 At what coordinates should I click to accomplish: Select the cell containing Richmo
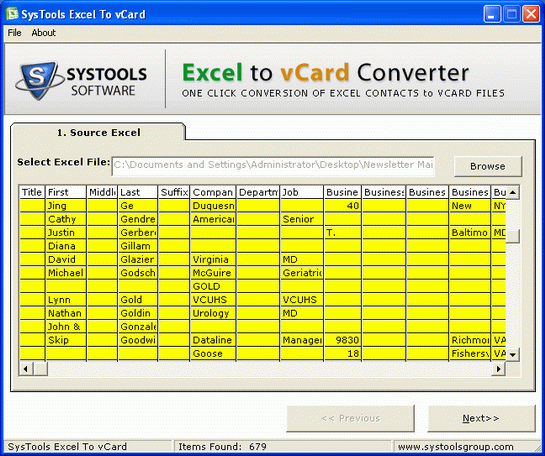[469, 340]
